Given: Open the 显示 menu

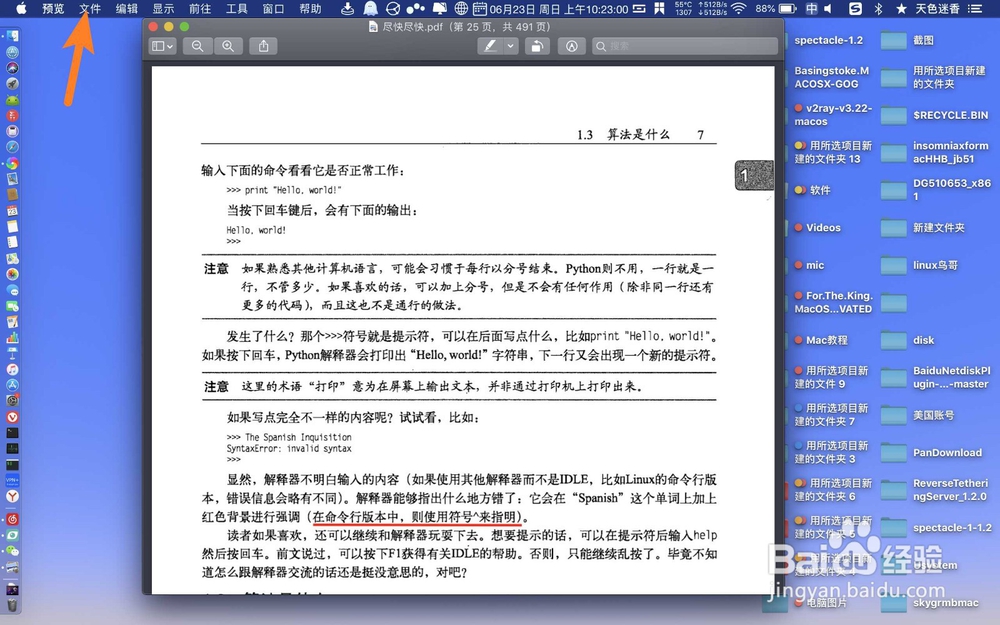Looking at the screenshot, I should [163, 8].
